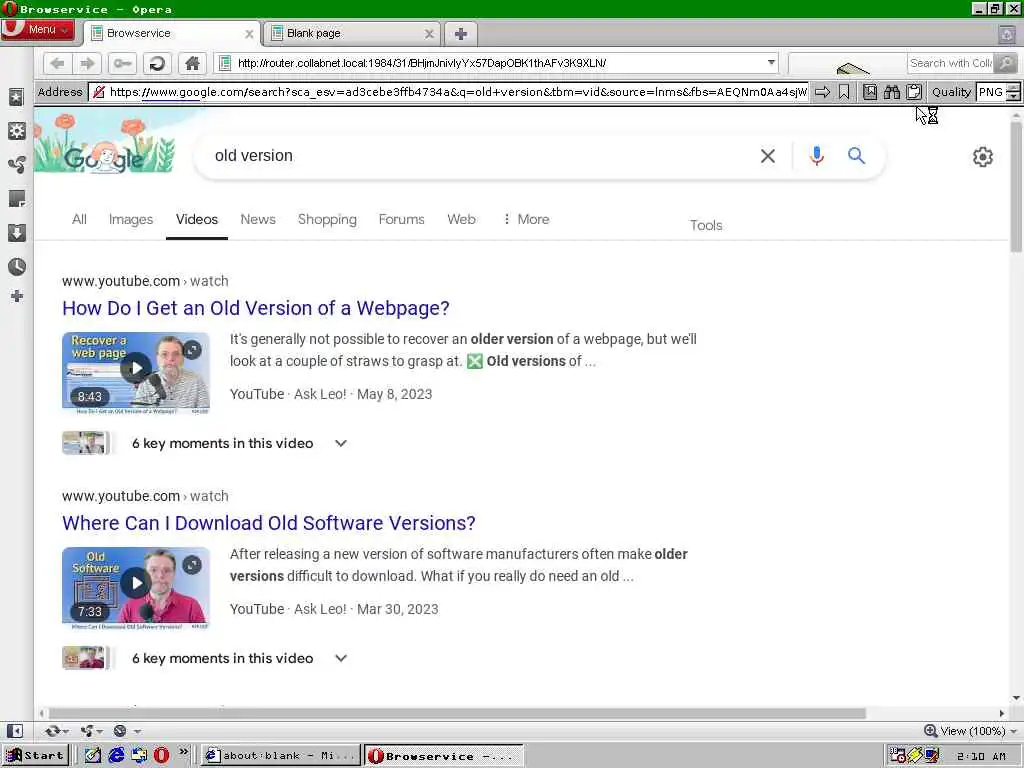
Task: Click the Google search text field
Action: (480, 155)
